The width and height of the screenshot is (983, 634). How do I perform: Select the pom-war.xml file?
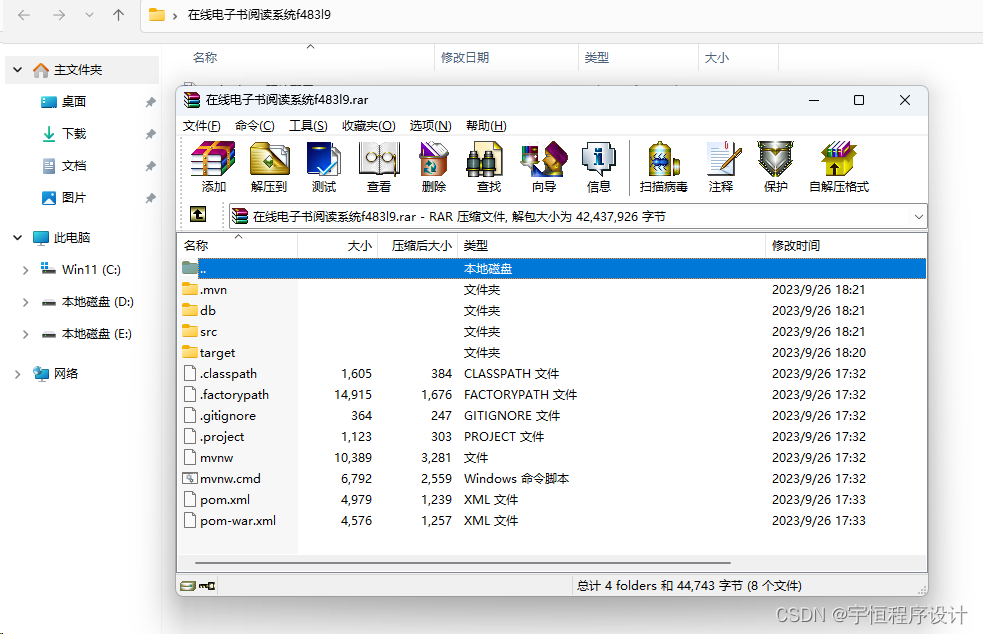[x=552, y=520]
